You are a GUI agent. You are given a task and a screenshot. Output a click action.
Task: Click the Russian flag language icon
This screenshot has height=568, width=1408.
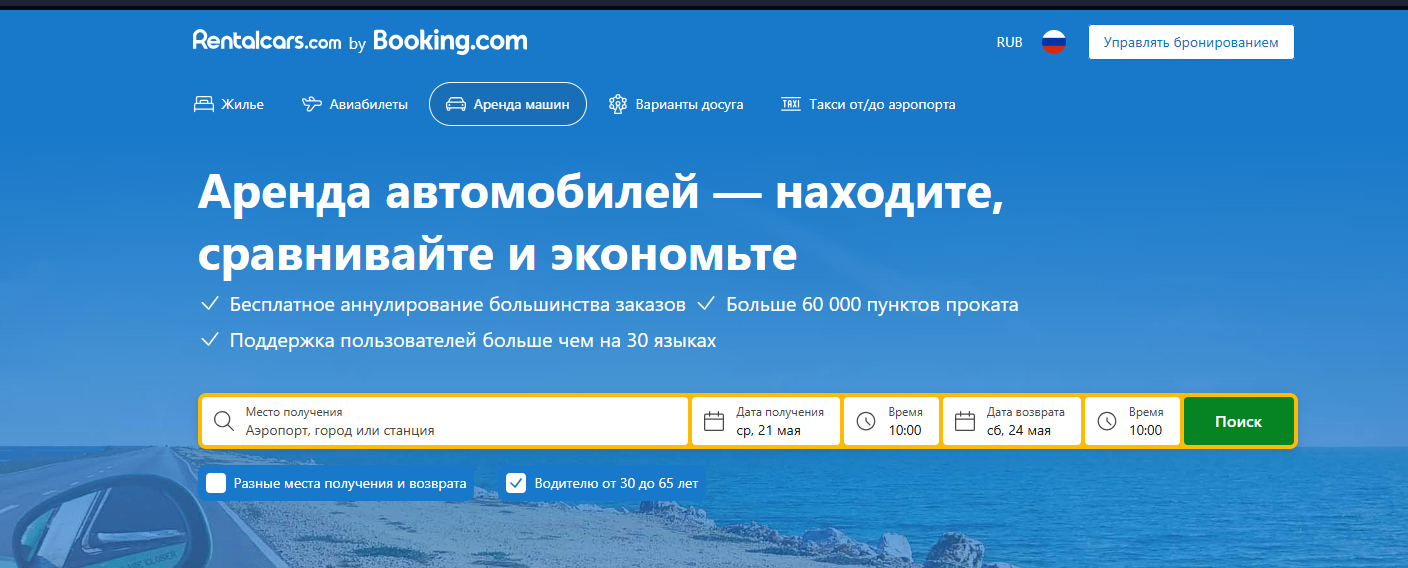pyautogui.click(x=1054, y=42)
